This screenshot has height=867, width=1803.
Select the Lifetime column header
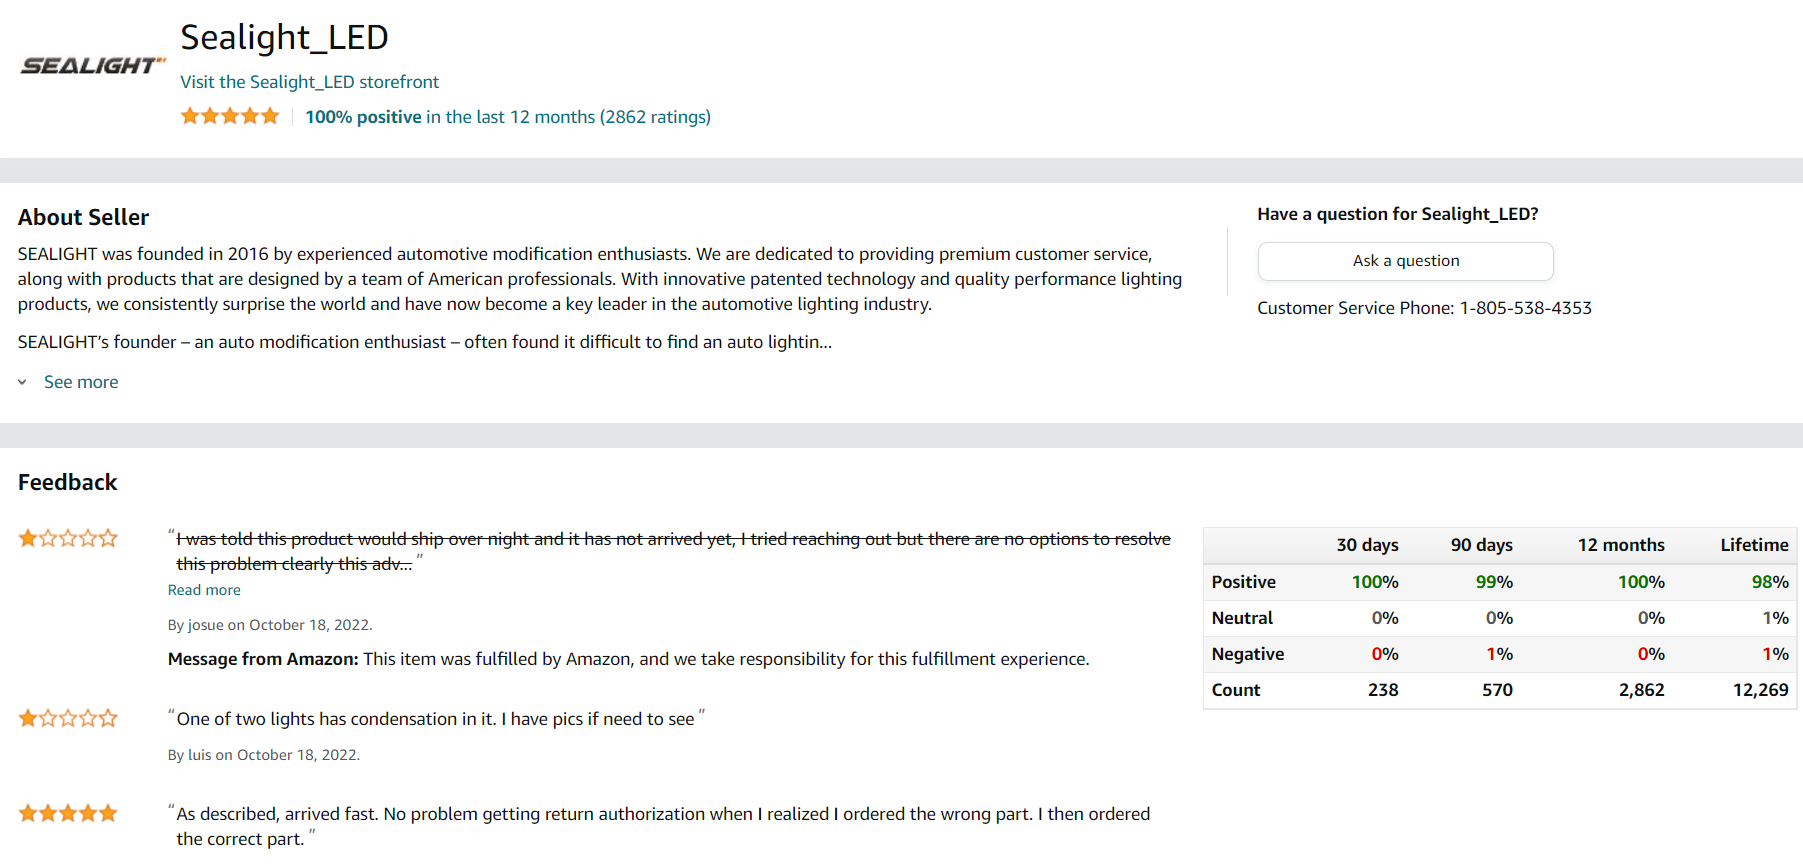[1754, 545]
